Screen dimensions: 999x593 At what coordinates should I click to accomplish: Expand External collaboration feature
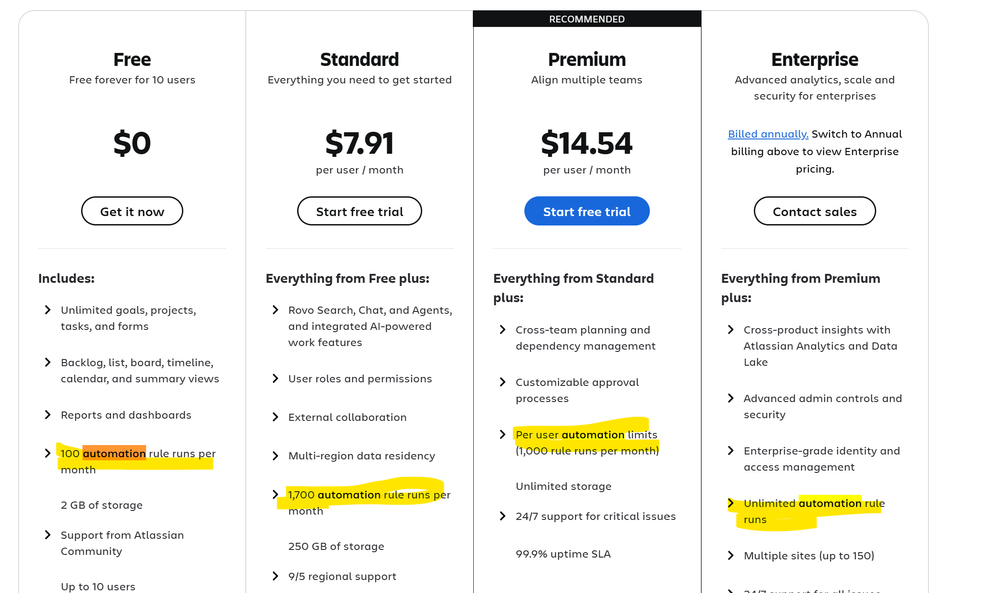coord(276,416)
